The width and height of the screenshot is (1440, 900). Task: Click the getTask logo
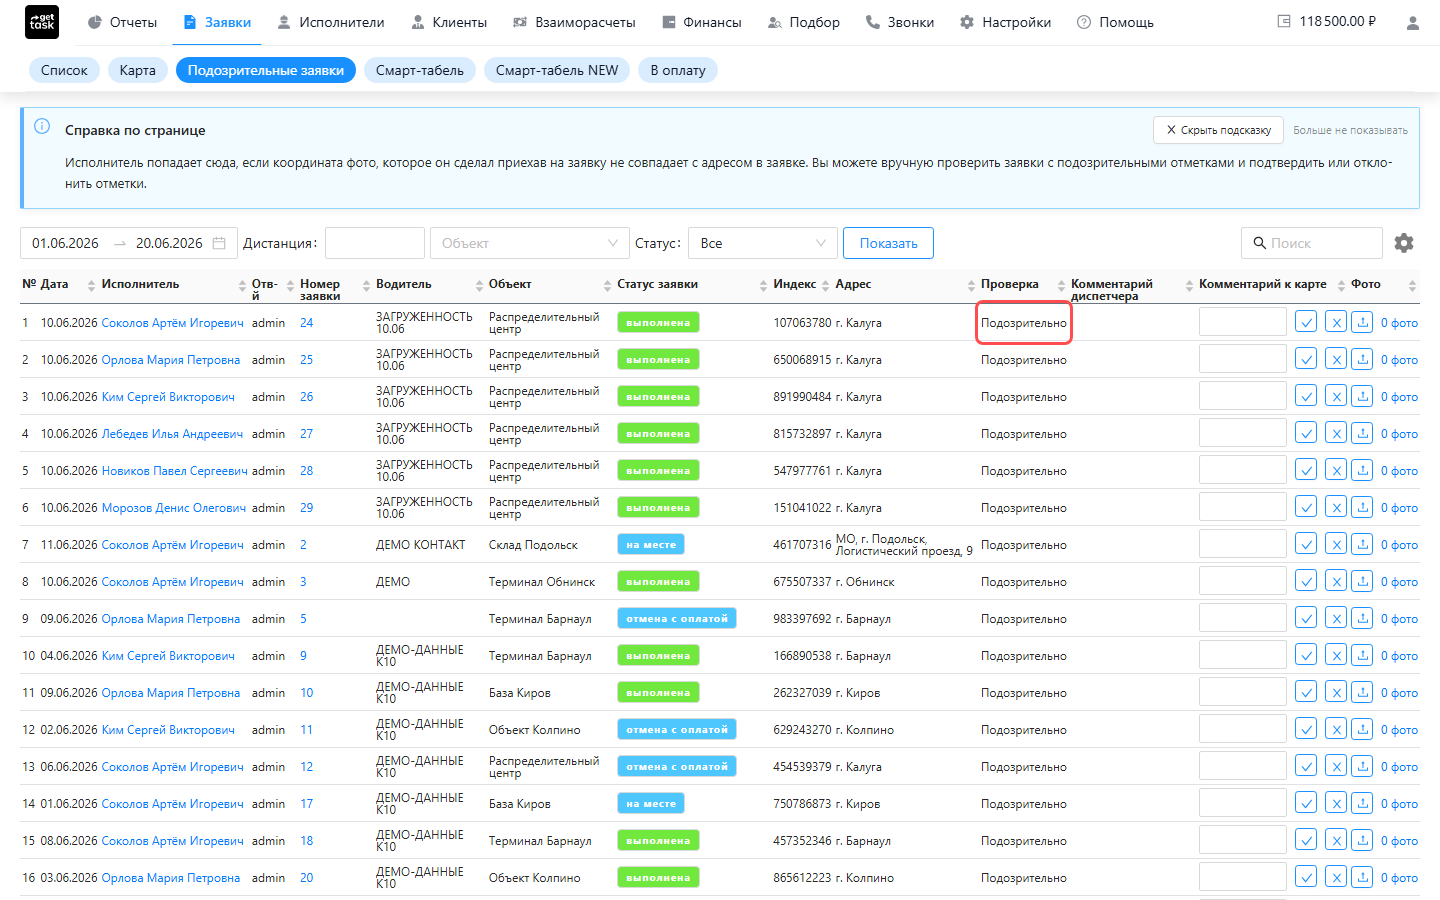pos(42,22)
